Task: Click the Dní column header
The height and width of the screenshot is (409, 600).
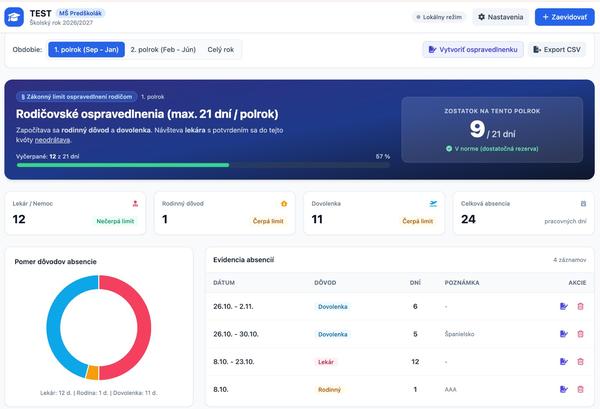Action: pyautogui.click(x=415, y=283)
